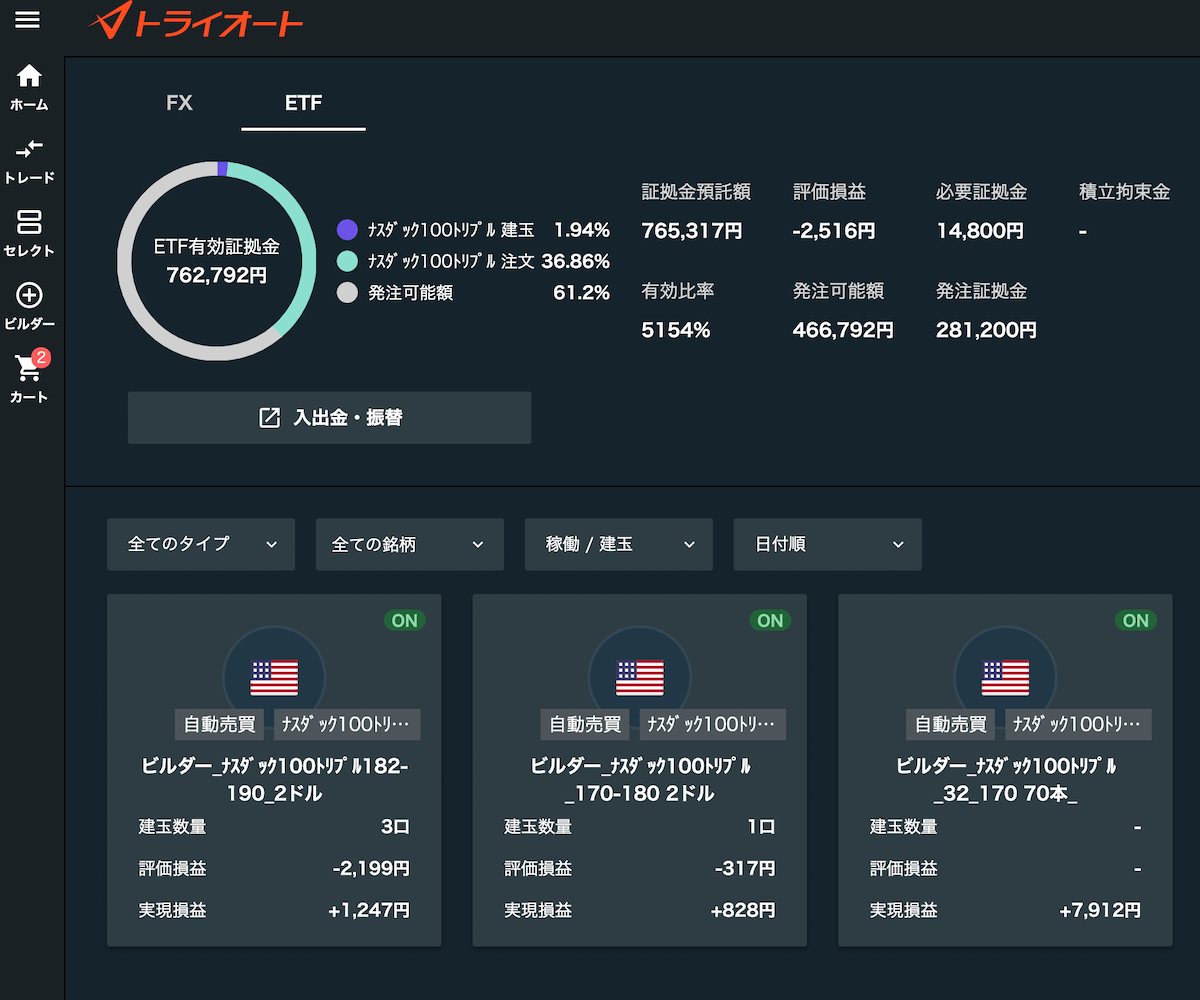Click purple swatch for ナスダック100トリプル 建玉

tap(347, 230)
